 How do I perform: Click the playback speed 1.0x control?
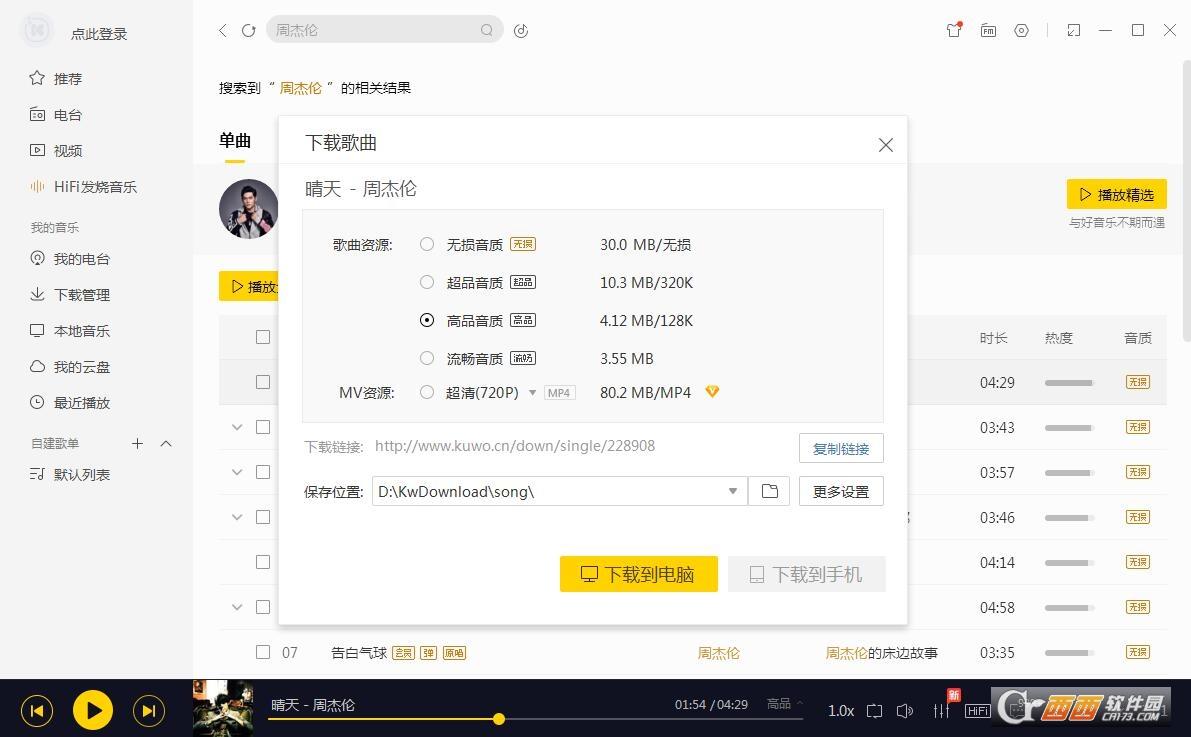(841, 711)
